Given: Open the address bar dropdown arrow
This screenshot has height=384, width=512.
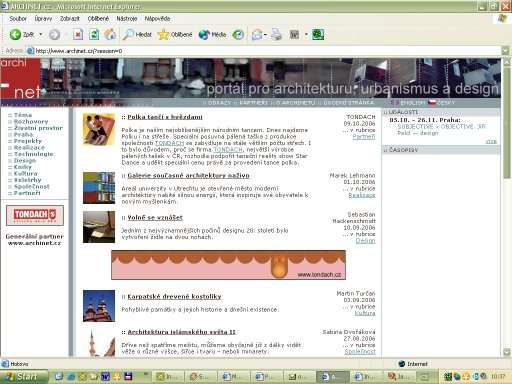Looking at the screenshot, I should [506, 51].
